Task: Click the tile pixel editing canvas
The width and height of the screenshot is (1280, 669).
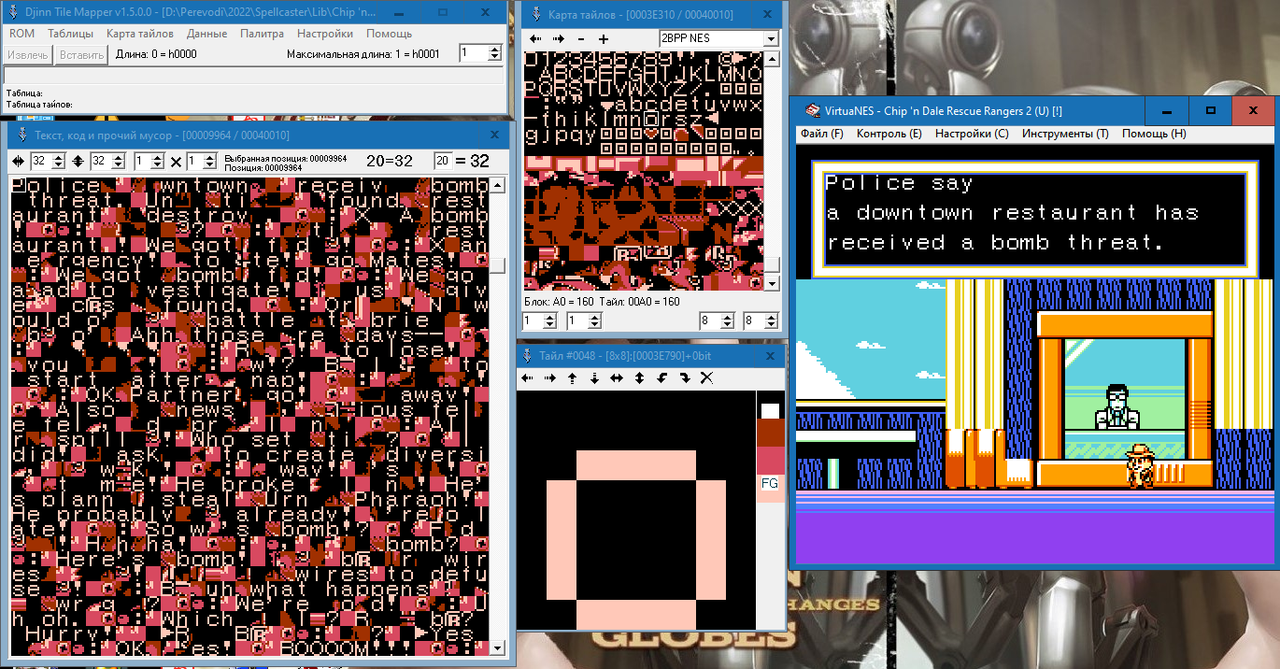Action: (x=636, y=510)
